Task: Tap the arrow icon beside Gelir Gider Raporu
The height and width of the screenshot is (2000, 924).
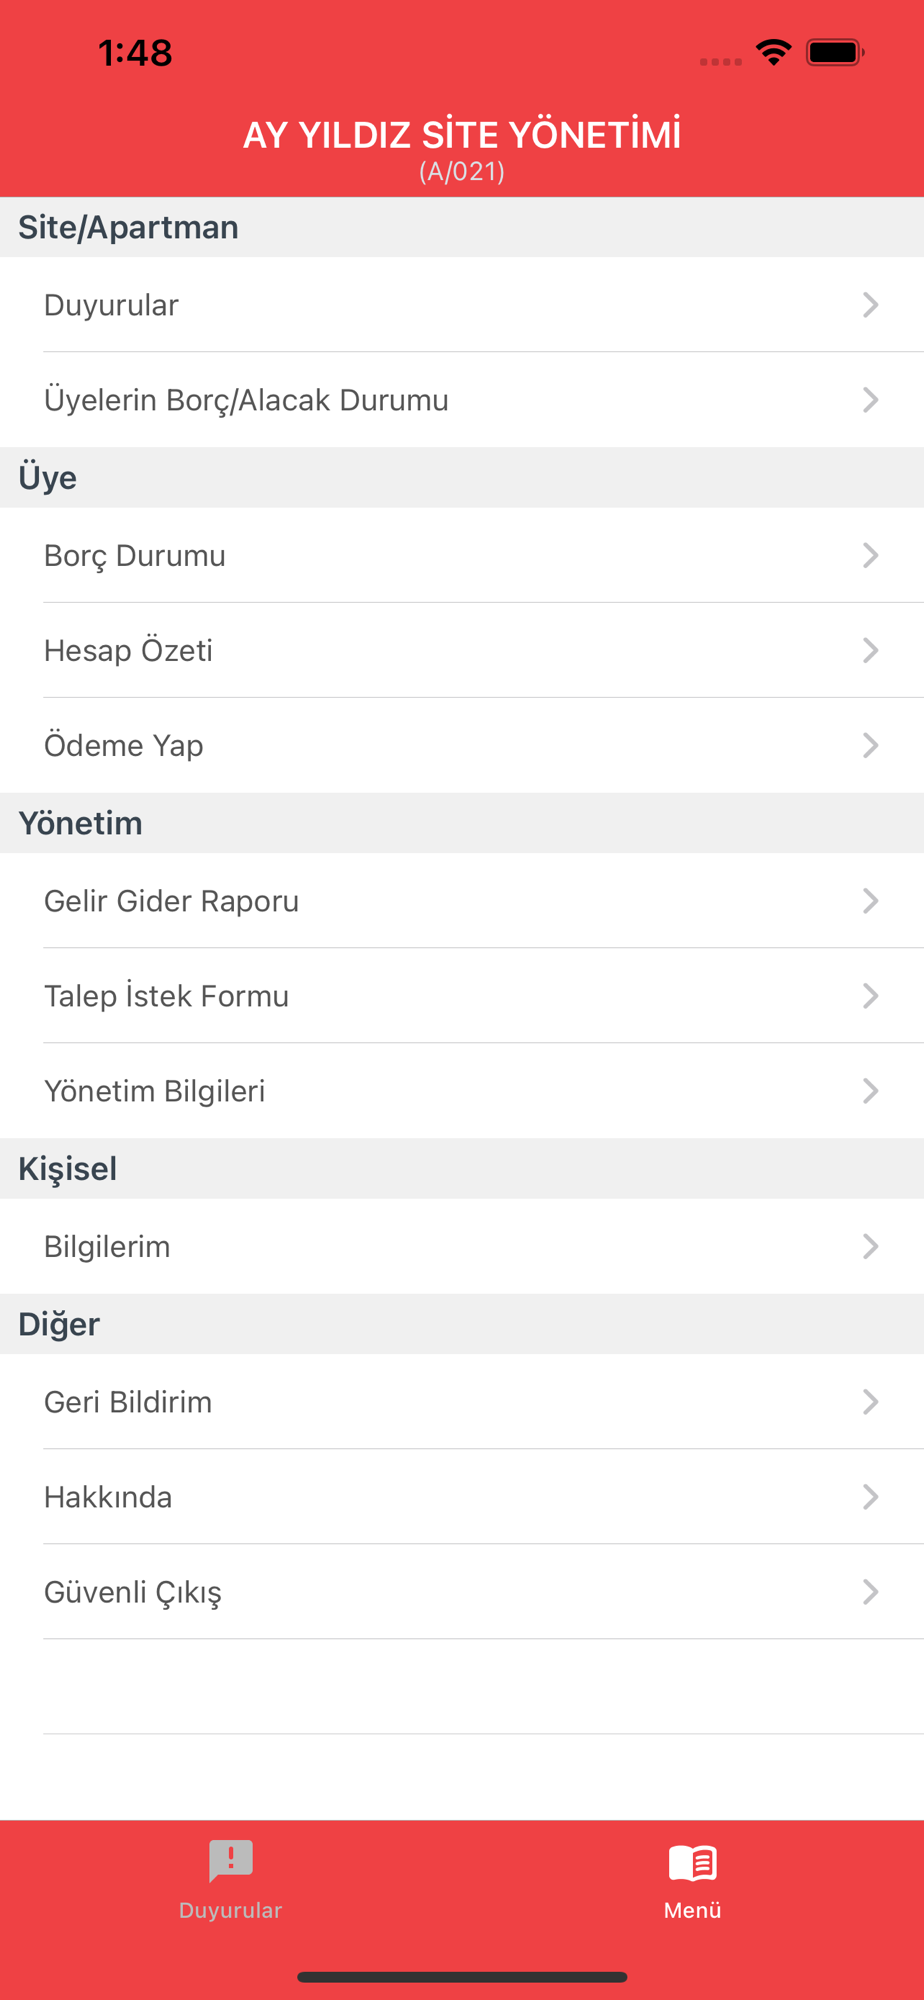Action: coord(870,901)
